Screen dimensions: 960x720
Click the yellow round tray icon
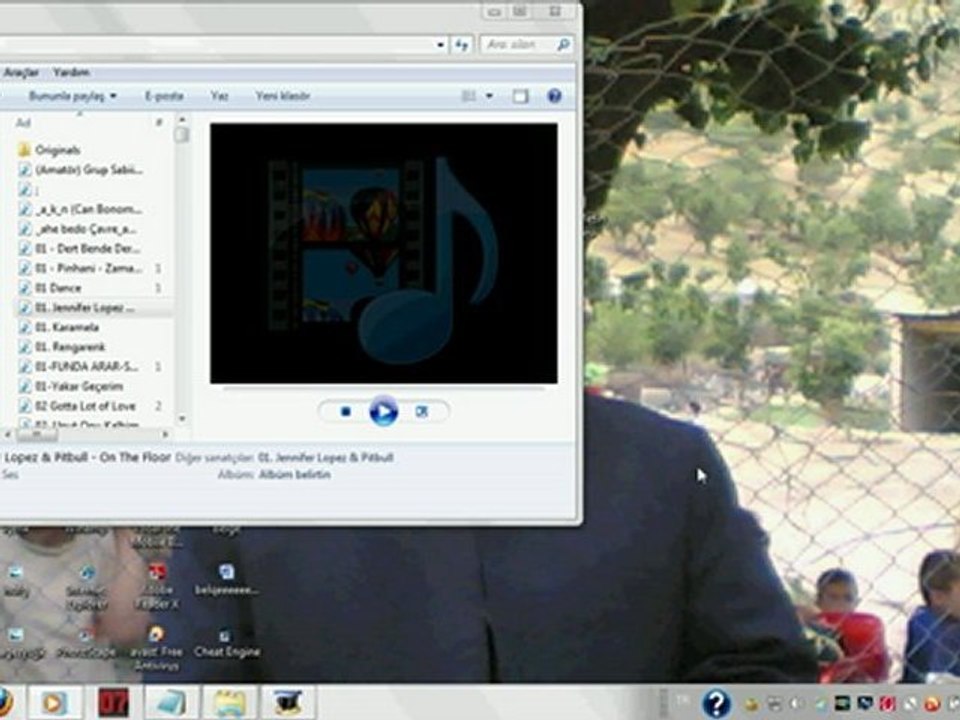[751, 704]
